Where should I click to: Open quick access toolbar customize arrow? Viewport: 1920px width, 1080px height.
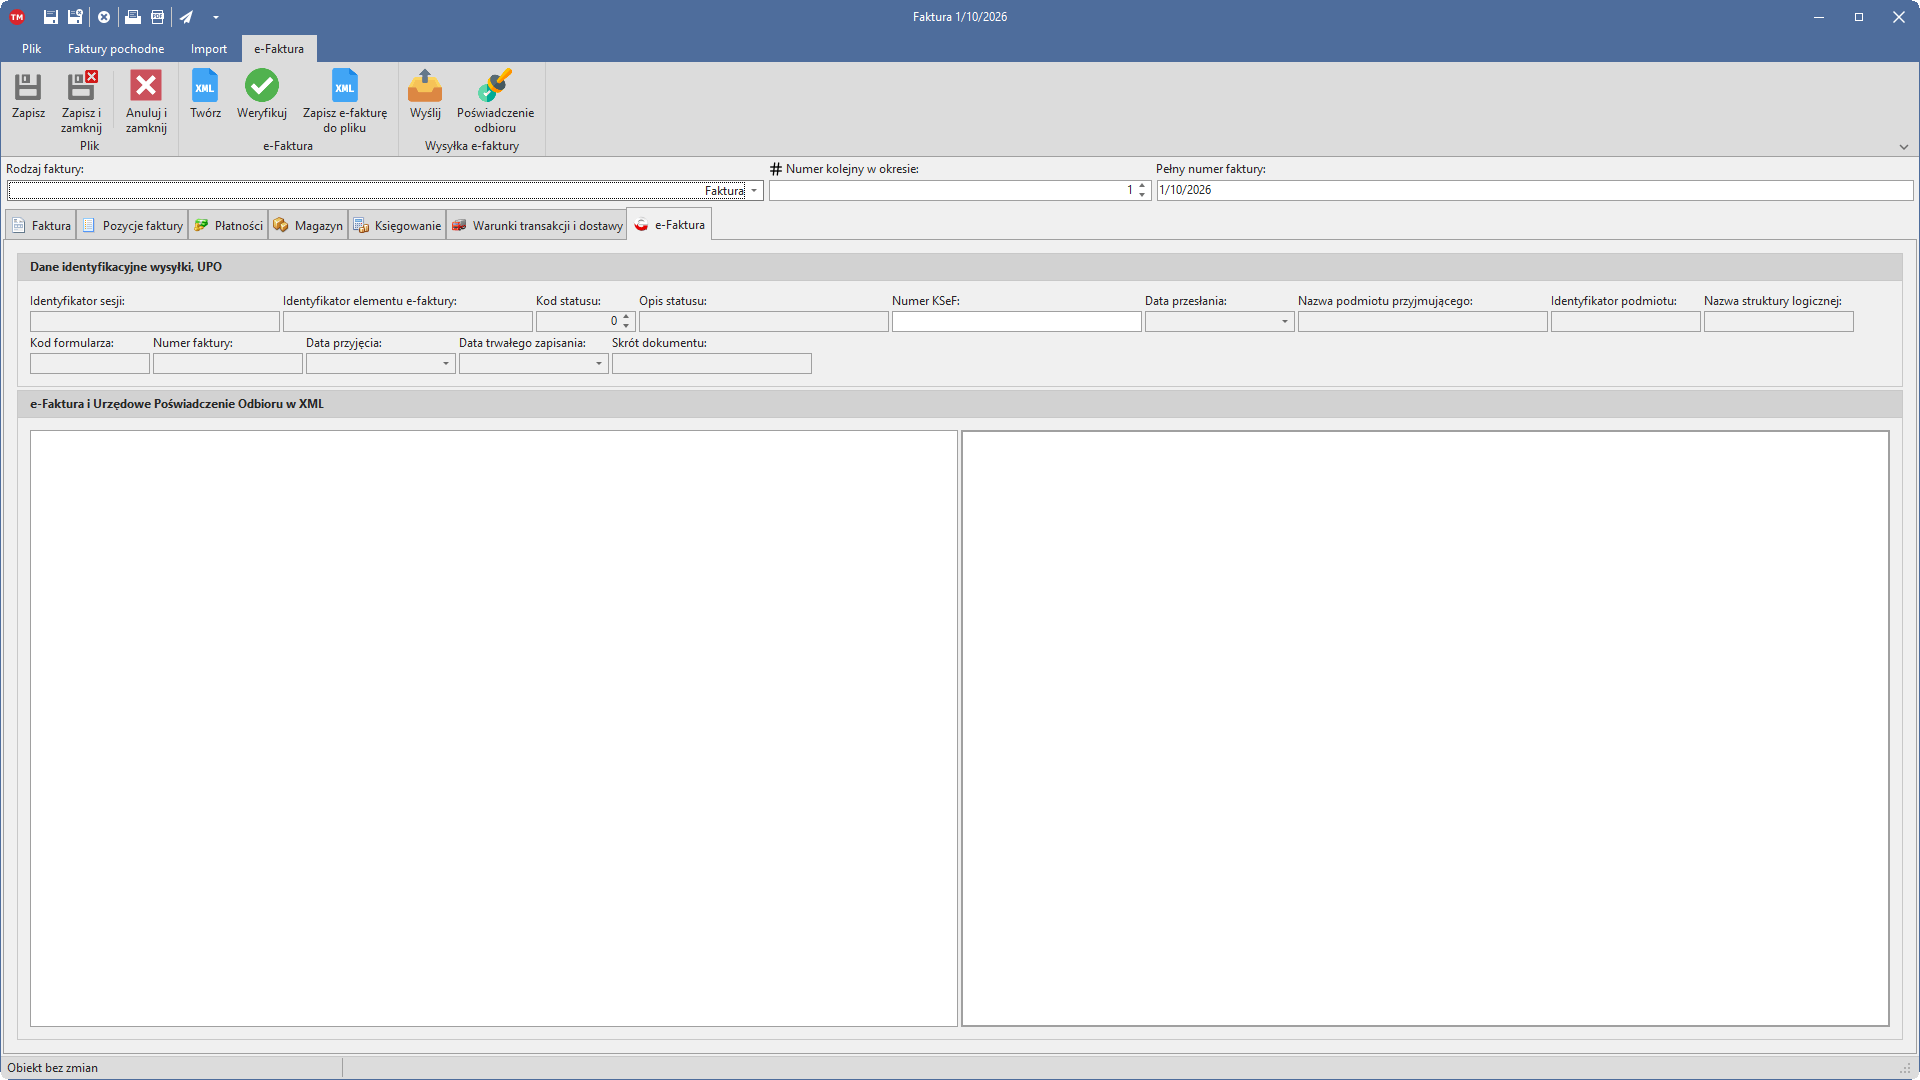(216, 17)
